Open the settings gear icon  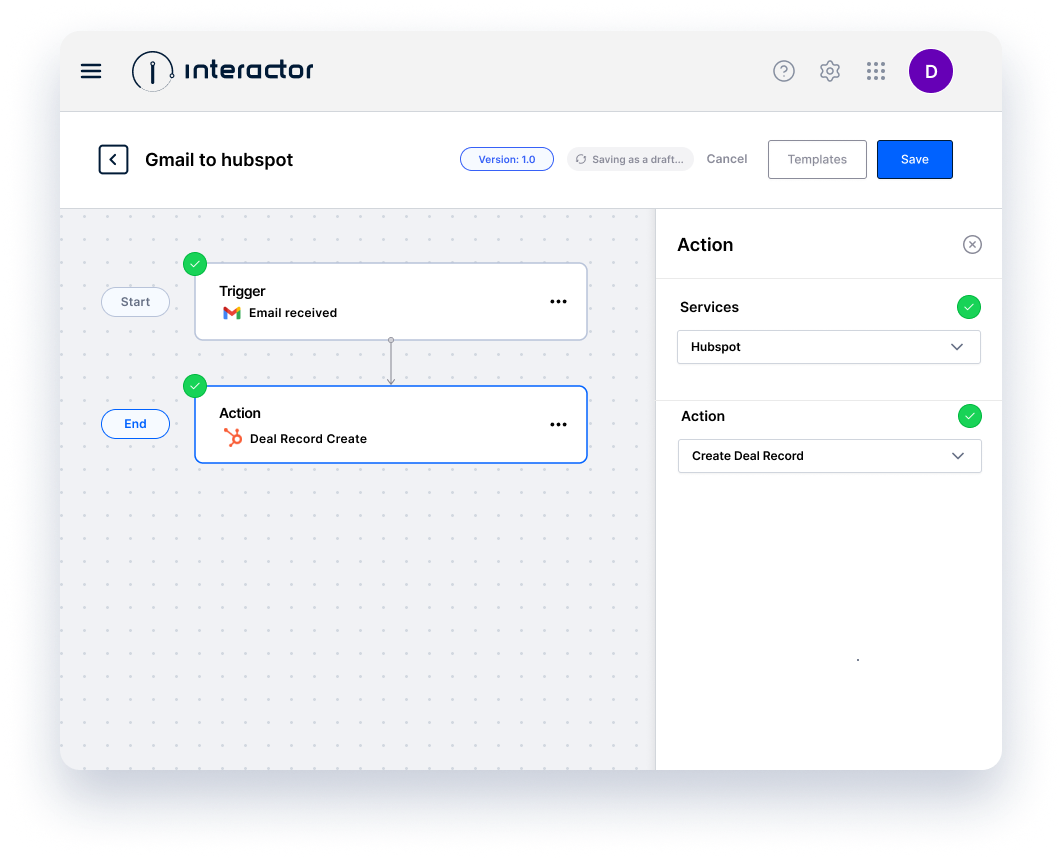tap(829, 71)
